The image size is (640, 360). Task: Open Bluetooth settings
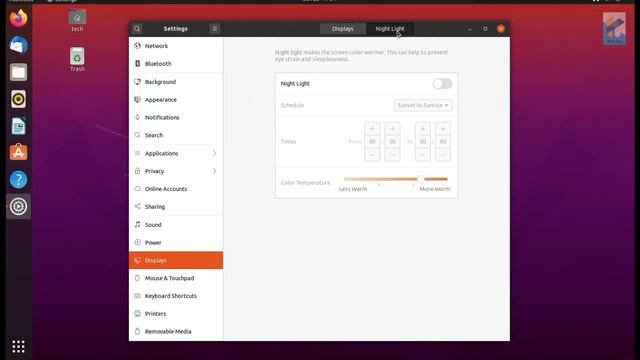176,64
